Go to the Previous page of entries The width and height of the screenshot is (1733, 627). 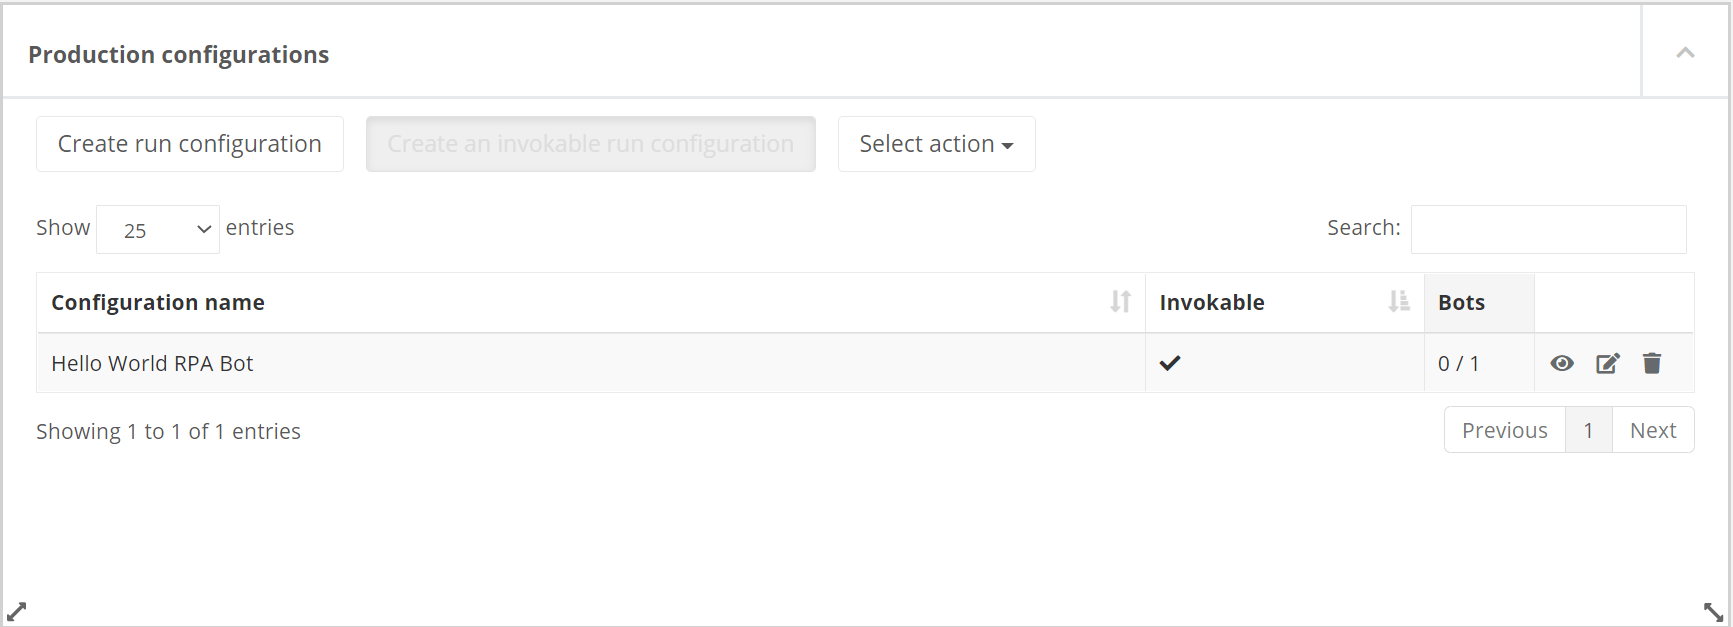(x=1504, y=429)
